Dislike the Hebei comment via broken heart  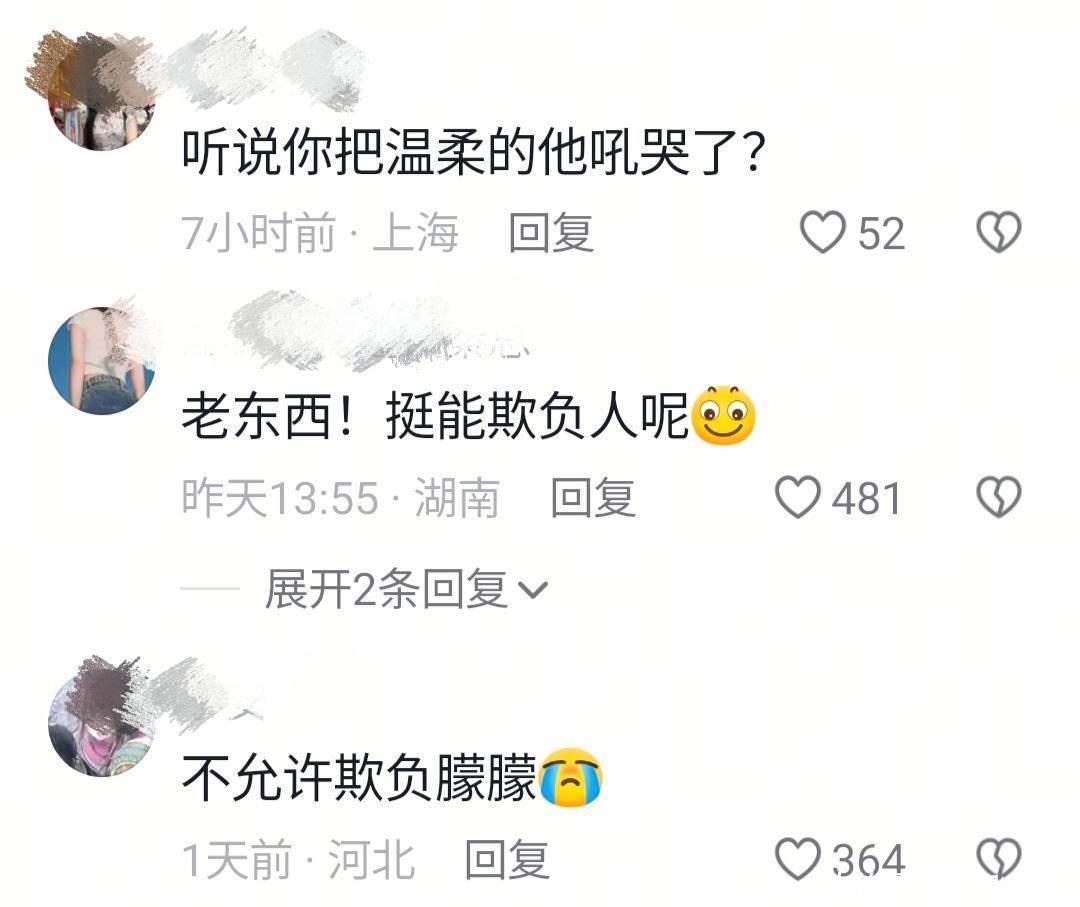tap(999, 859)
